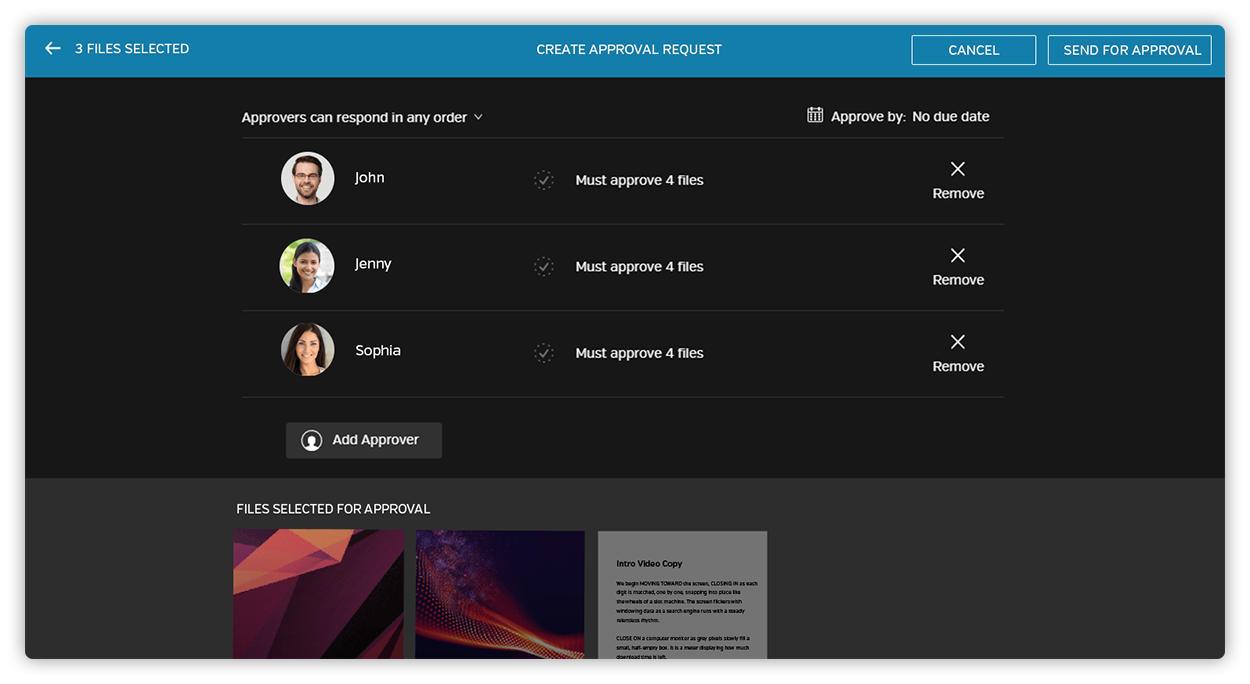Change the Approve by due date setting

(949, 116)
